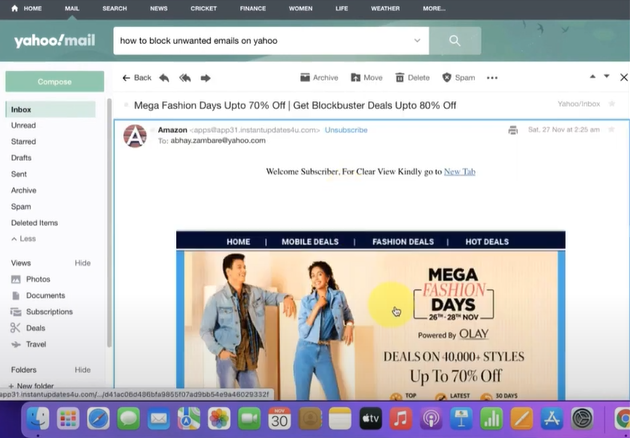Click the Amazon sender avatar
Screen dimensions: 630x438
tap(135, 136)
